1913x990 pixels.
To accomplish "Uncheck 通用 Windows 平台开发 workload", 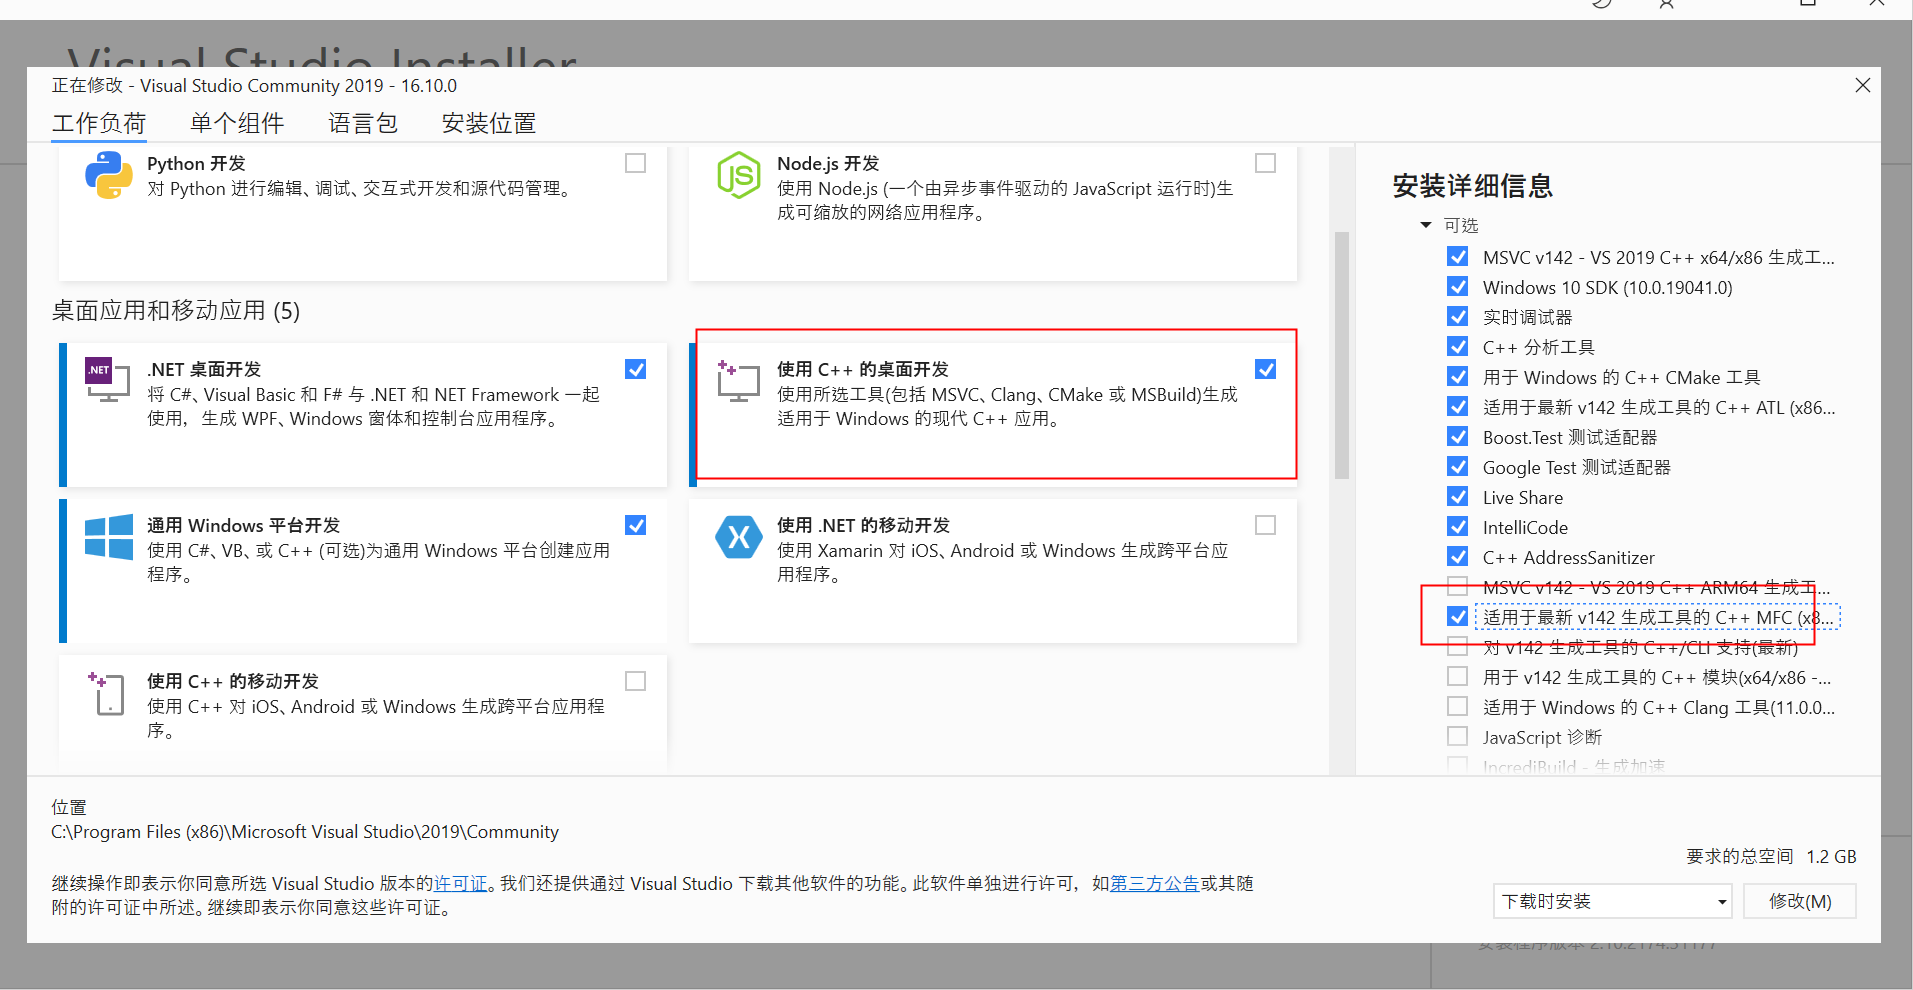I will (635, 525).
